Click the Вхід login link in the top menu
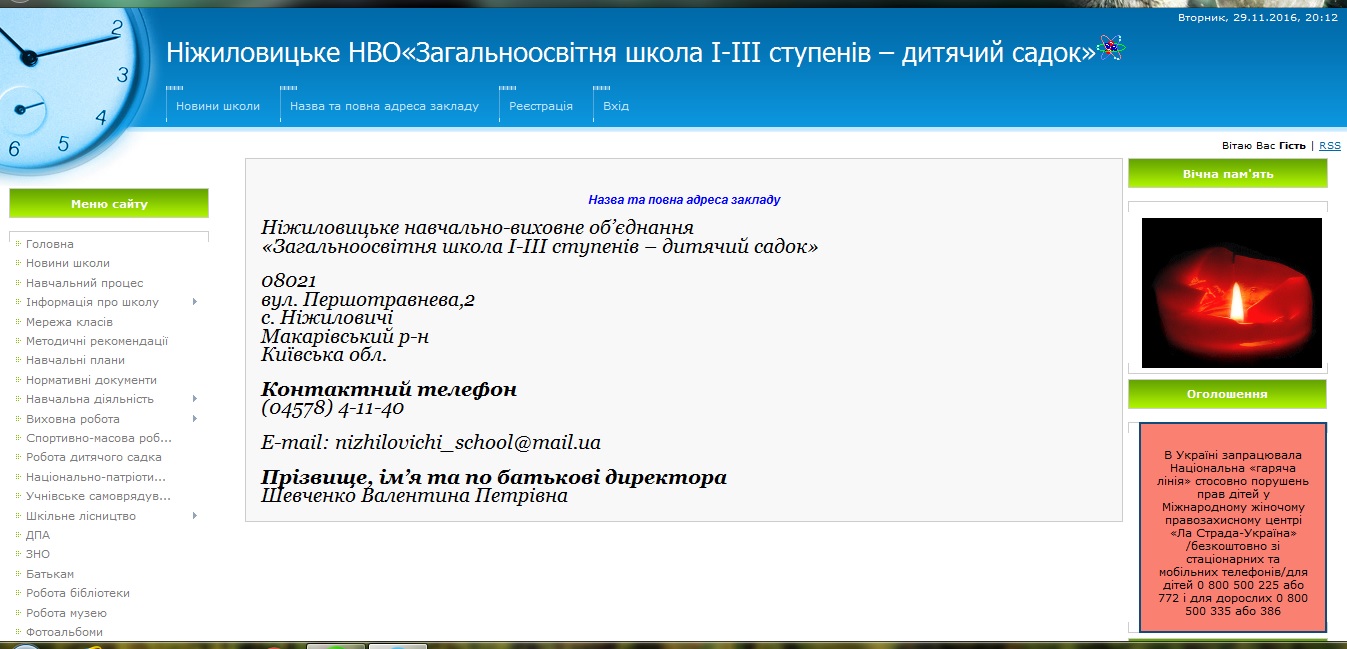Image resolution: width=1347 pixels, height=649 pixels. pyautogui.click(x=616, y=106)
